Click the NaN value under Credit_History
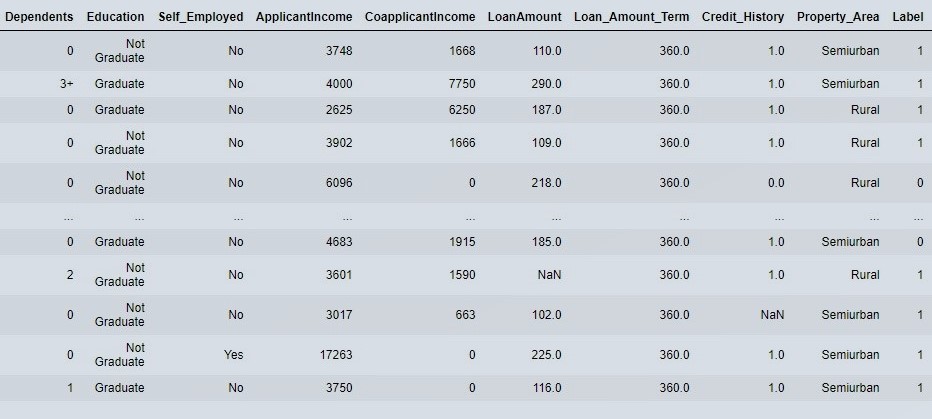This screenshot has width=932, height=419. coord(772,314)
